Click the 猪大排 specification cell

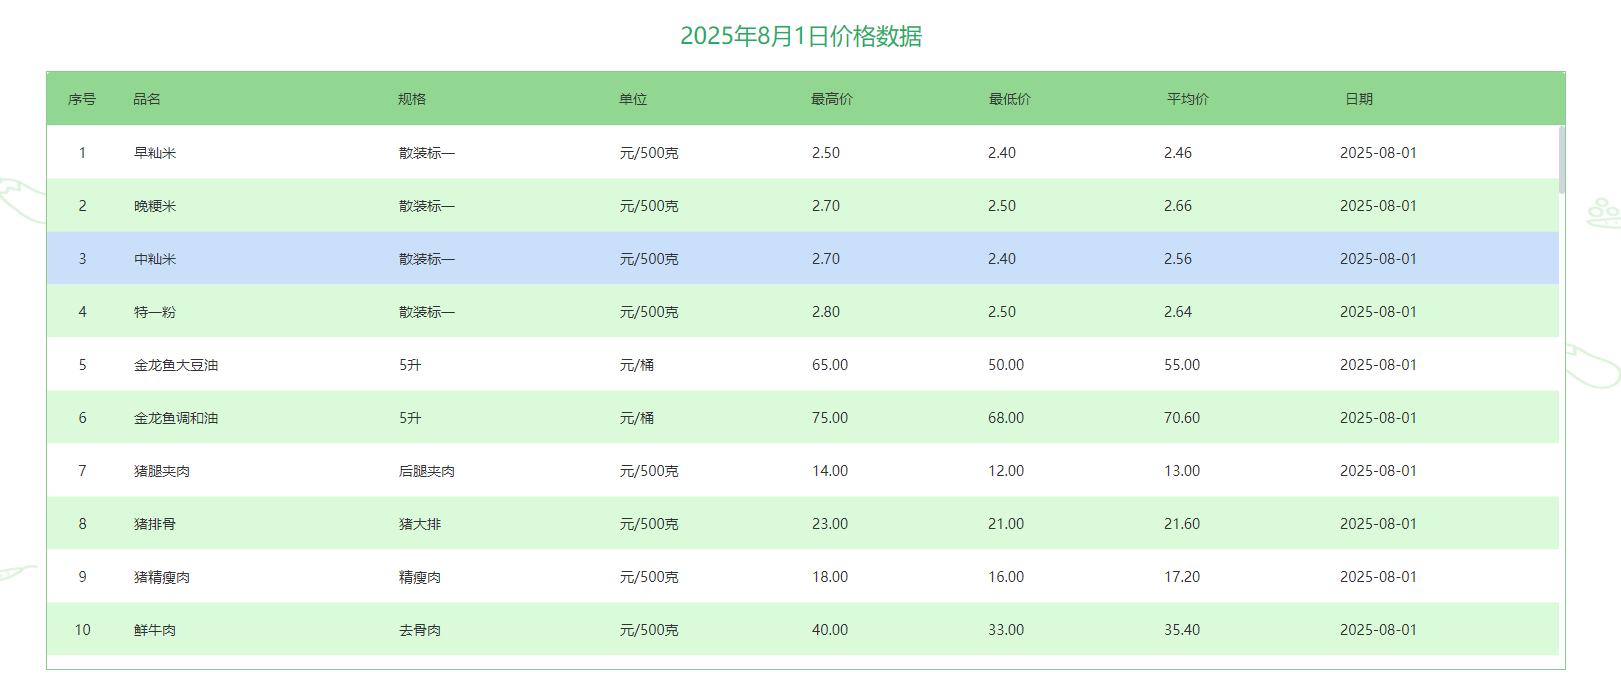tap(420, 524)
